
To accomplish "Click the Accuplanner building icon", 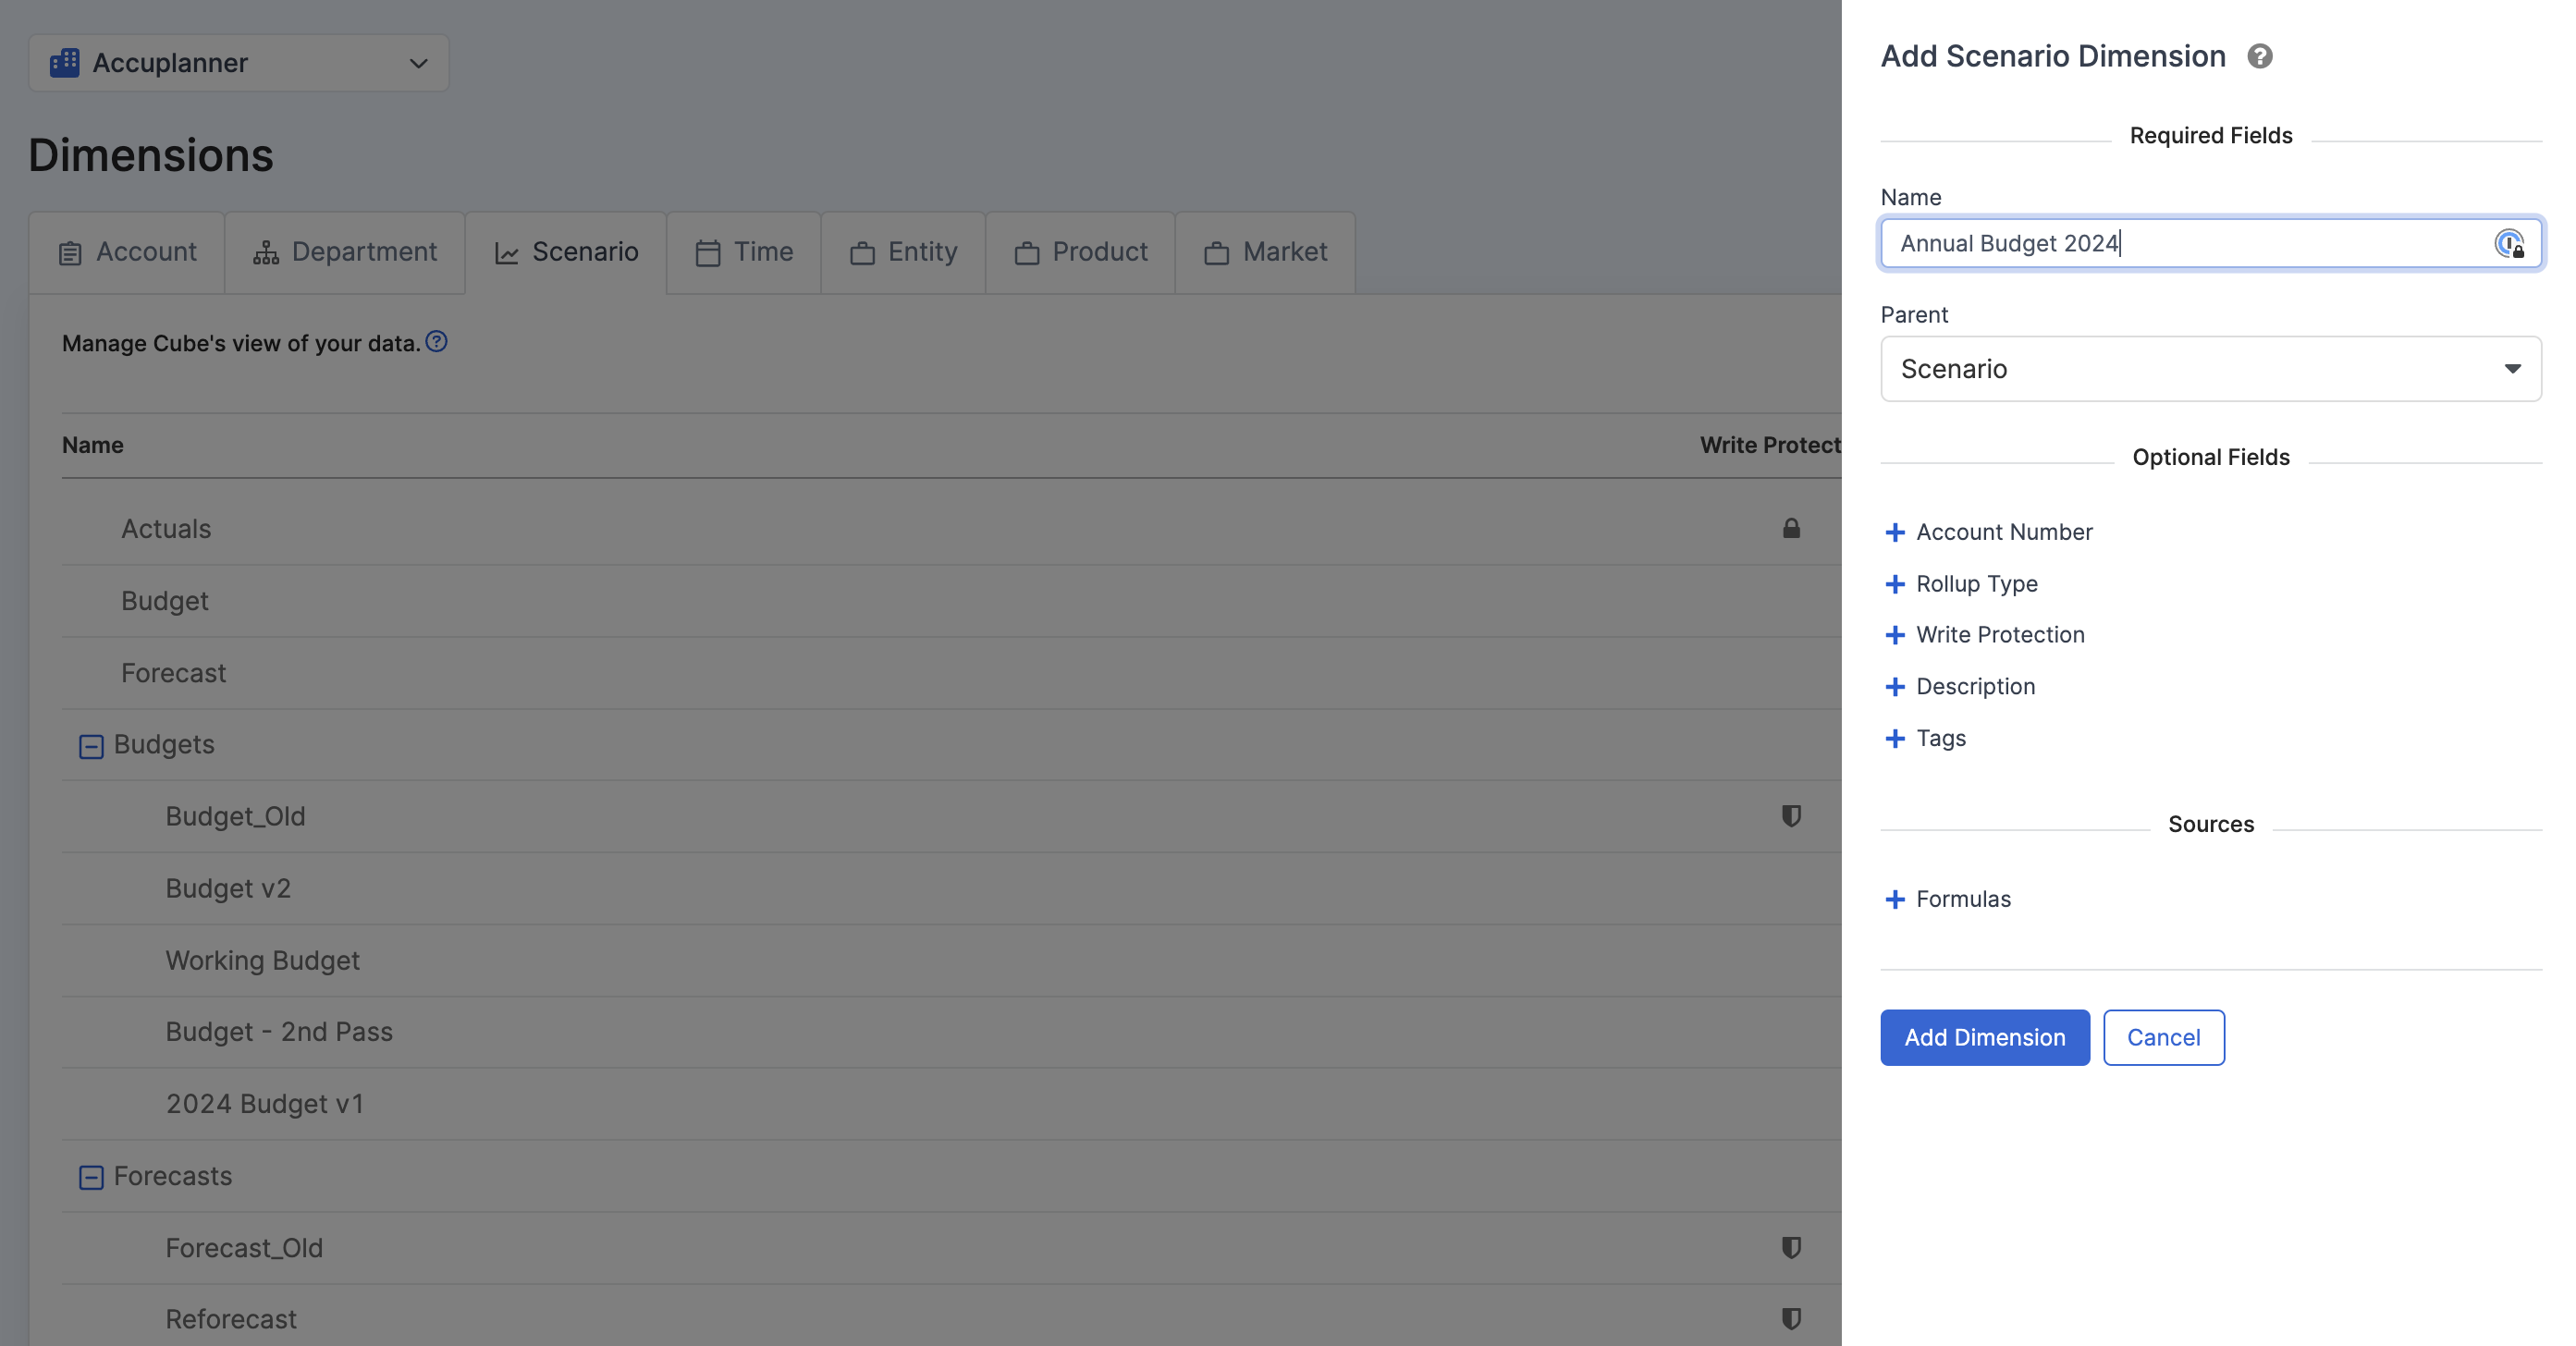I will pyautogui.click(x=65, y=62).
